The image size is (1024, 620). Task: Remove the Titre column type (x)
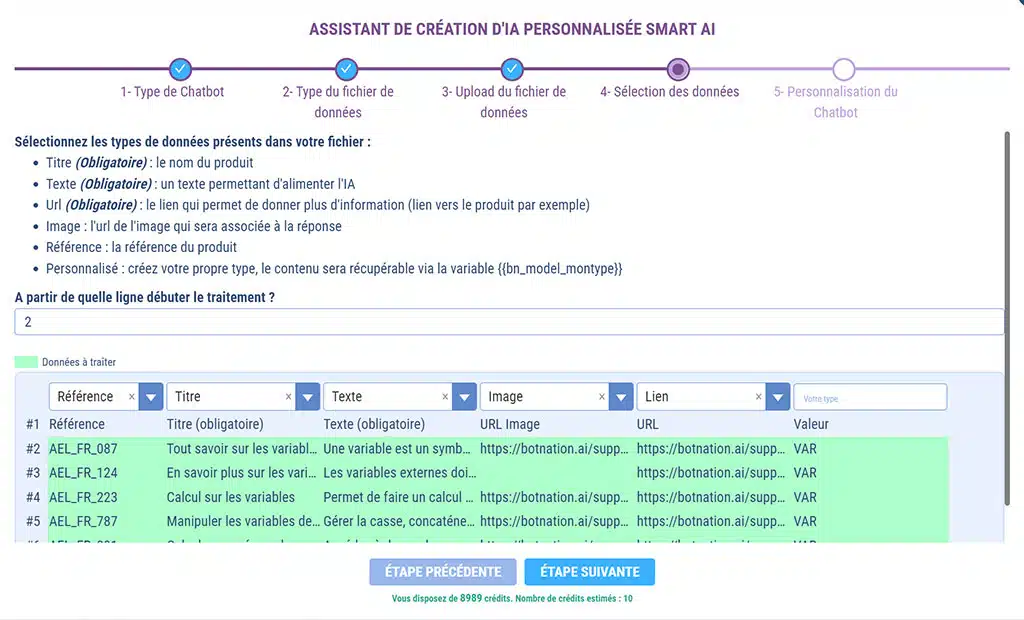pos(288,397)
